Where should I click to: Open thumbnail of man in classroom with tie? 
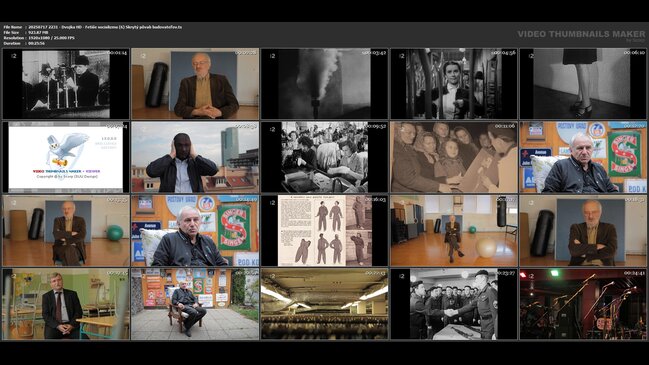click(66, 304)
